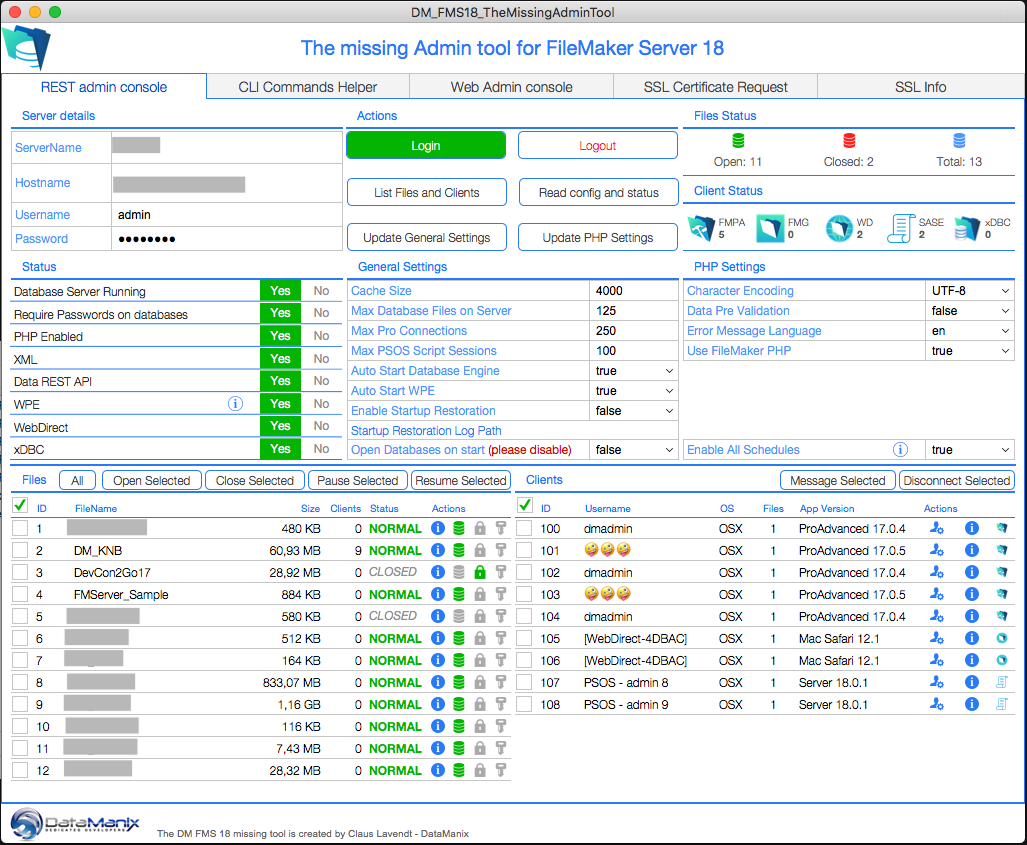1027x845 pixels.
Task: Click FileMaker app icon for client 102
Action: click(x=1001, y=572)
